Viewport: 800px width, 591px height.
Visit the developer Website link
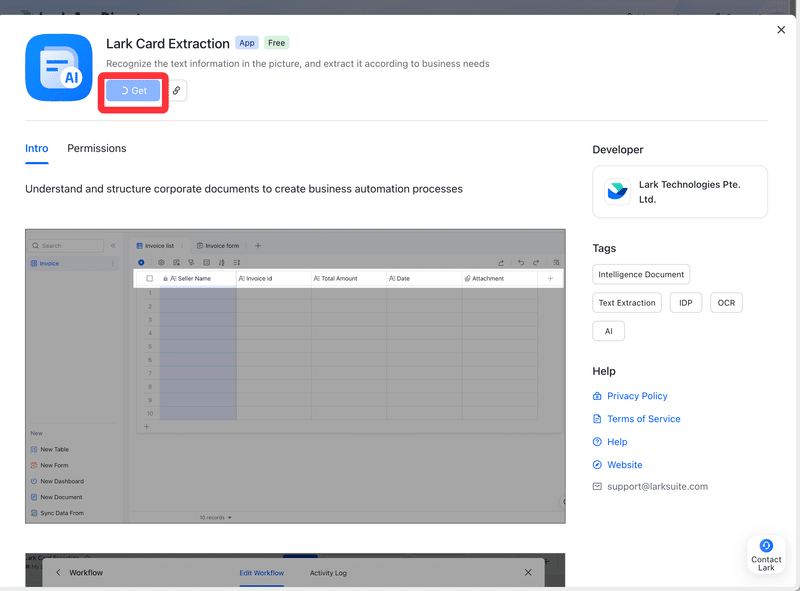pyautogui.click(x=624, y=465)
